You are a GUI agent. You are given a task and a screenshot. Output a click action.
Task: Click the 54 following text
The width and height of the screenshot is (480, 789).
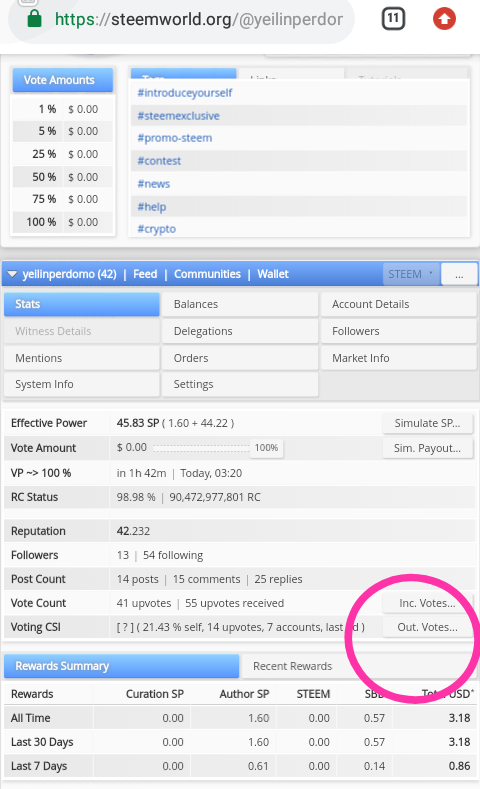pos(173,556)
